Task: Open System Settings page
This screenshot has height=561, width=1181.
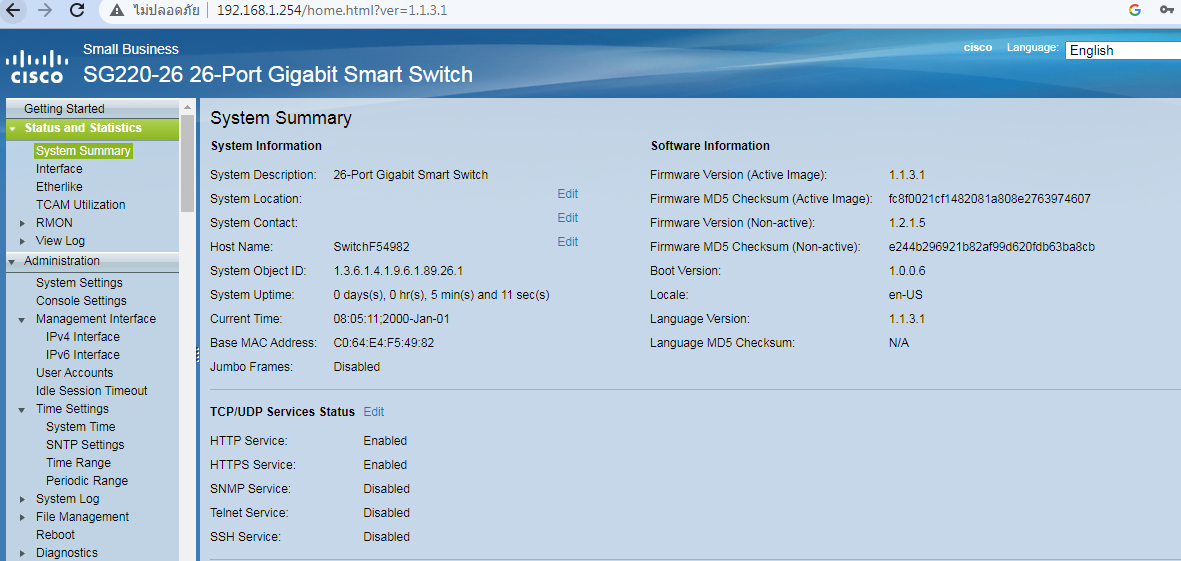Action: 79,282
